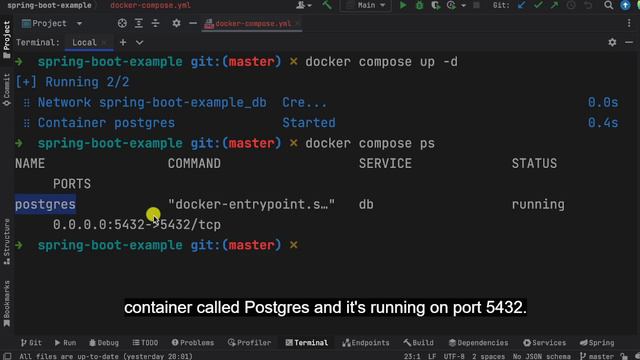Click the stop button in toolbar
640x360 pixels.
(476, 5)
